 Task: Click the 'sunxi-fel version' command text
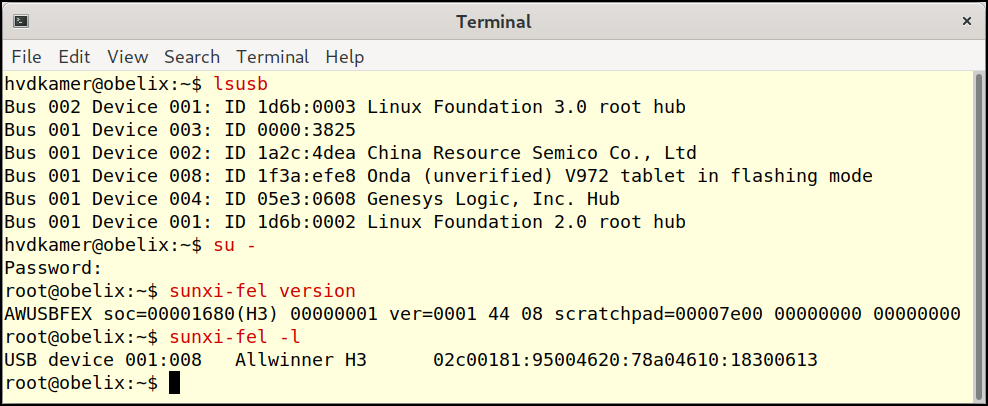point(263,291)
